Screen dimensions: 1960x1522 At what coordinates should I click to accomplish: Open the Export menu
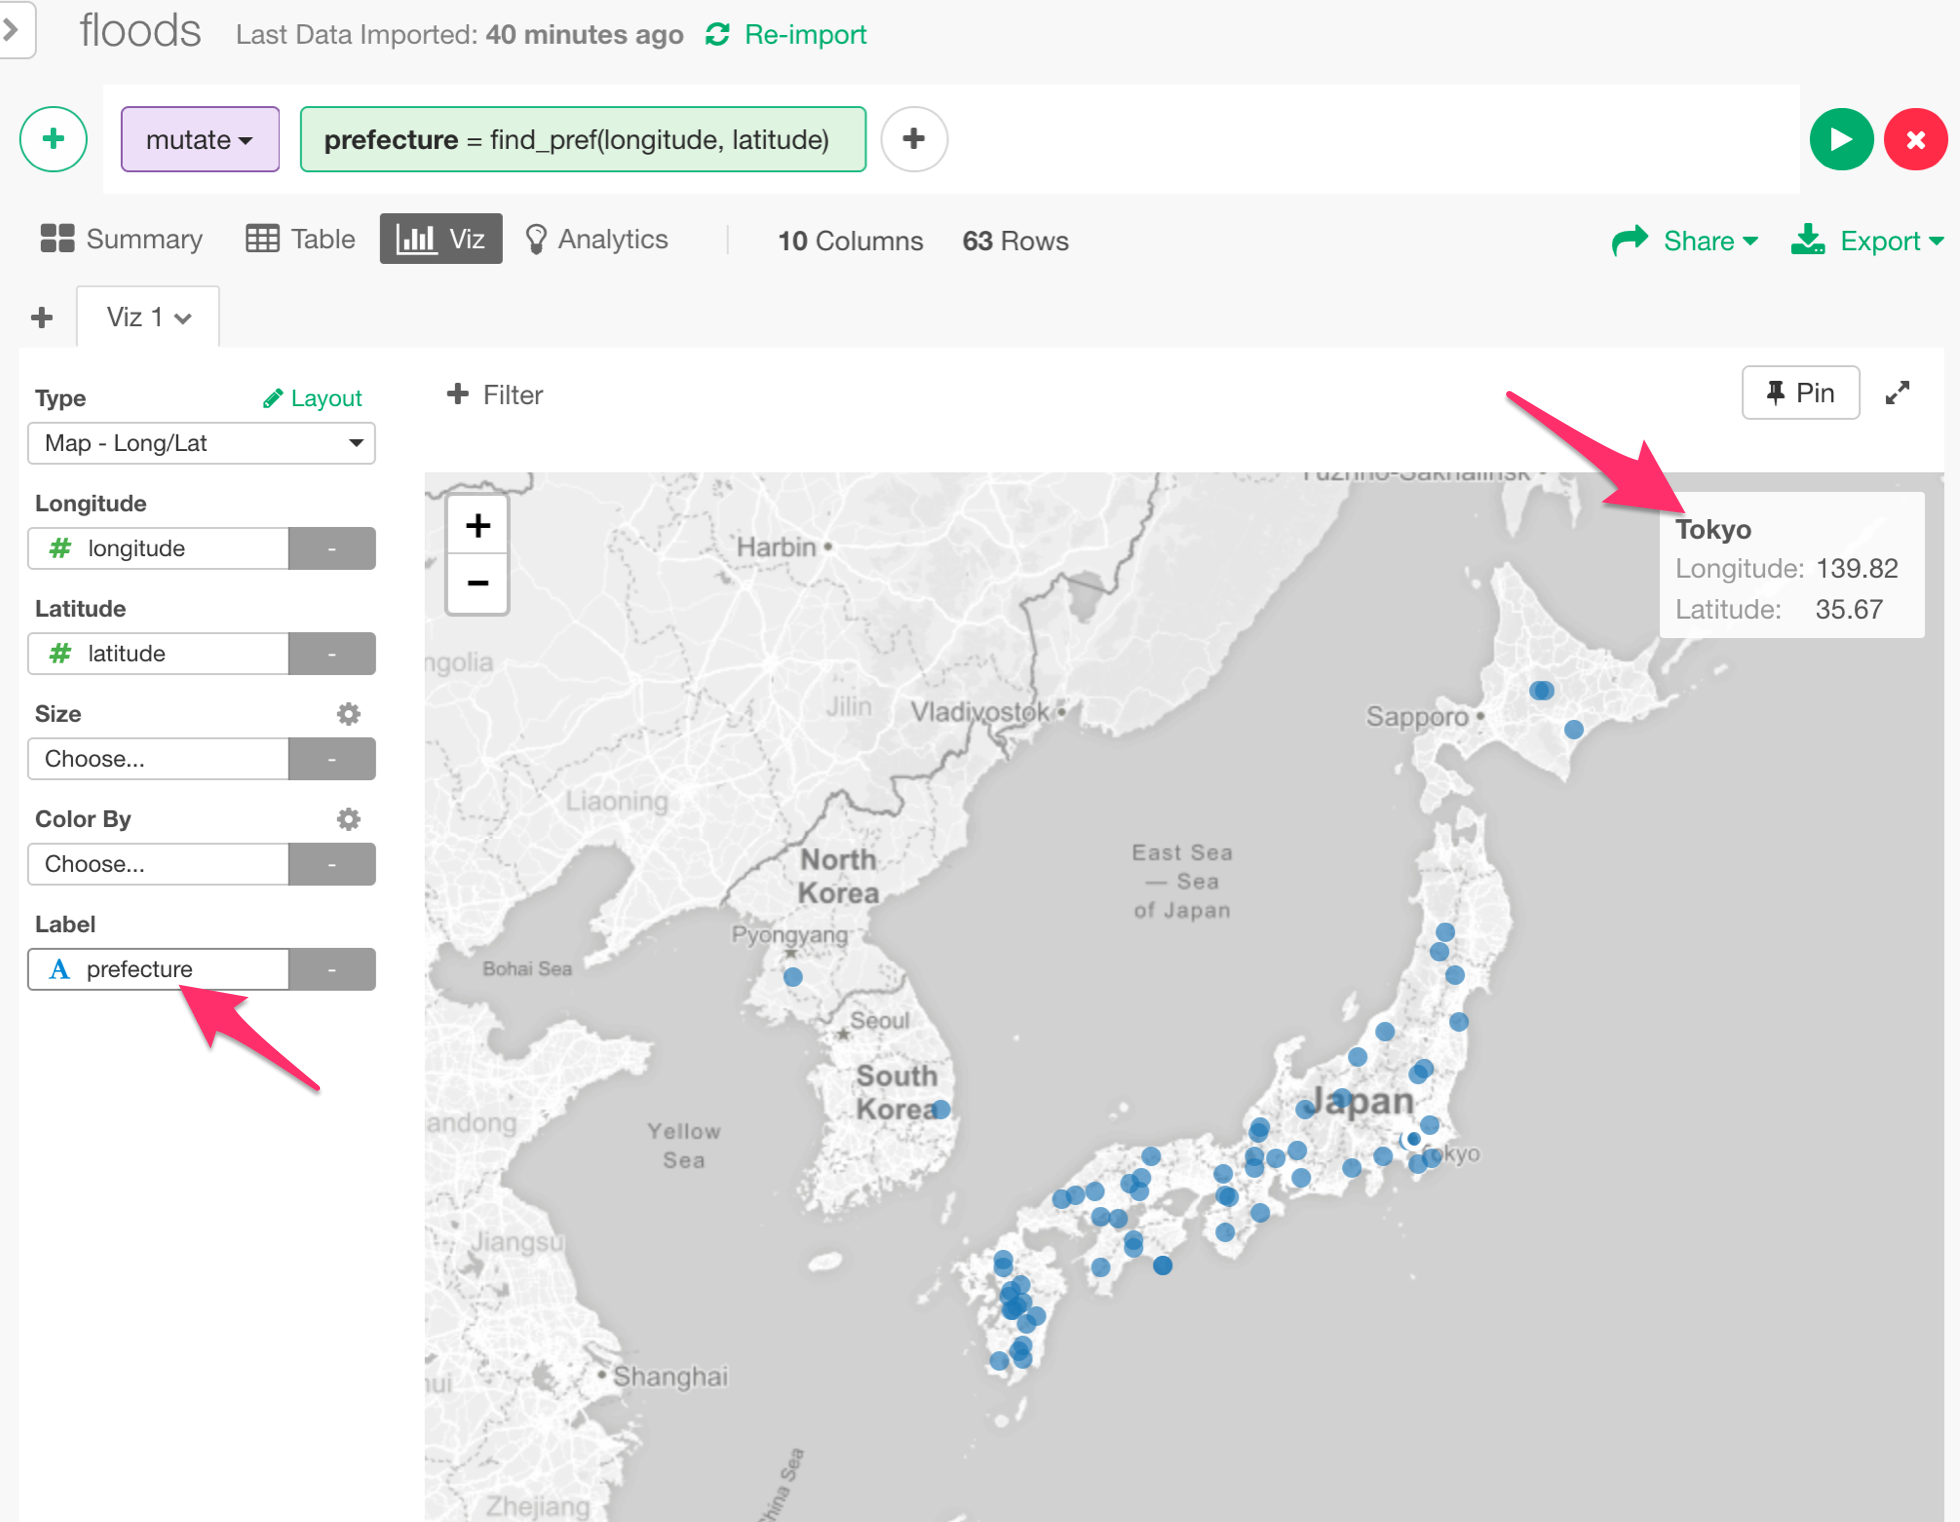tap(1880, 240)
